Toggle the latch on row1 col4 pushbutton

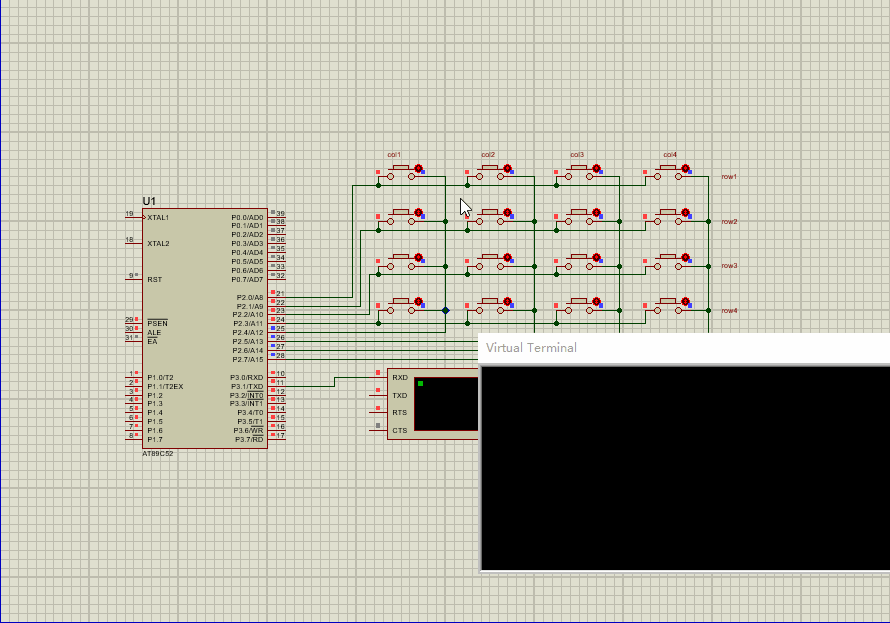[x=685, y=169]
